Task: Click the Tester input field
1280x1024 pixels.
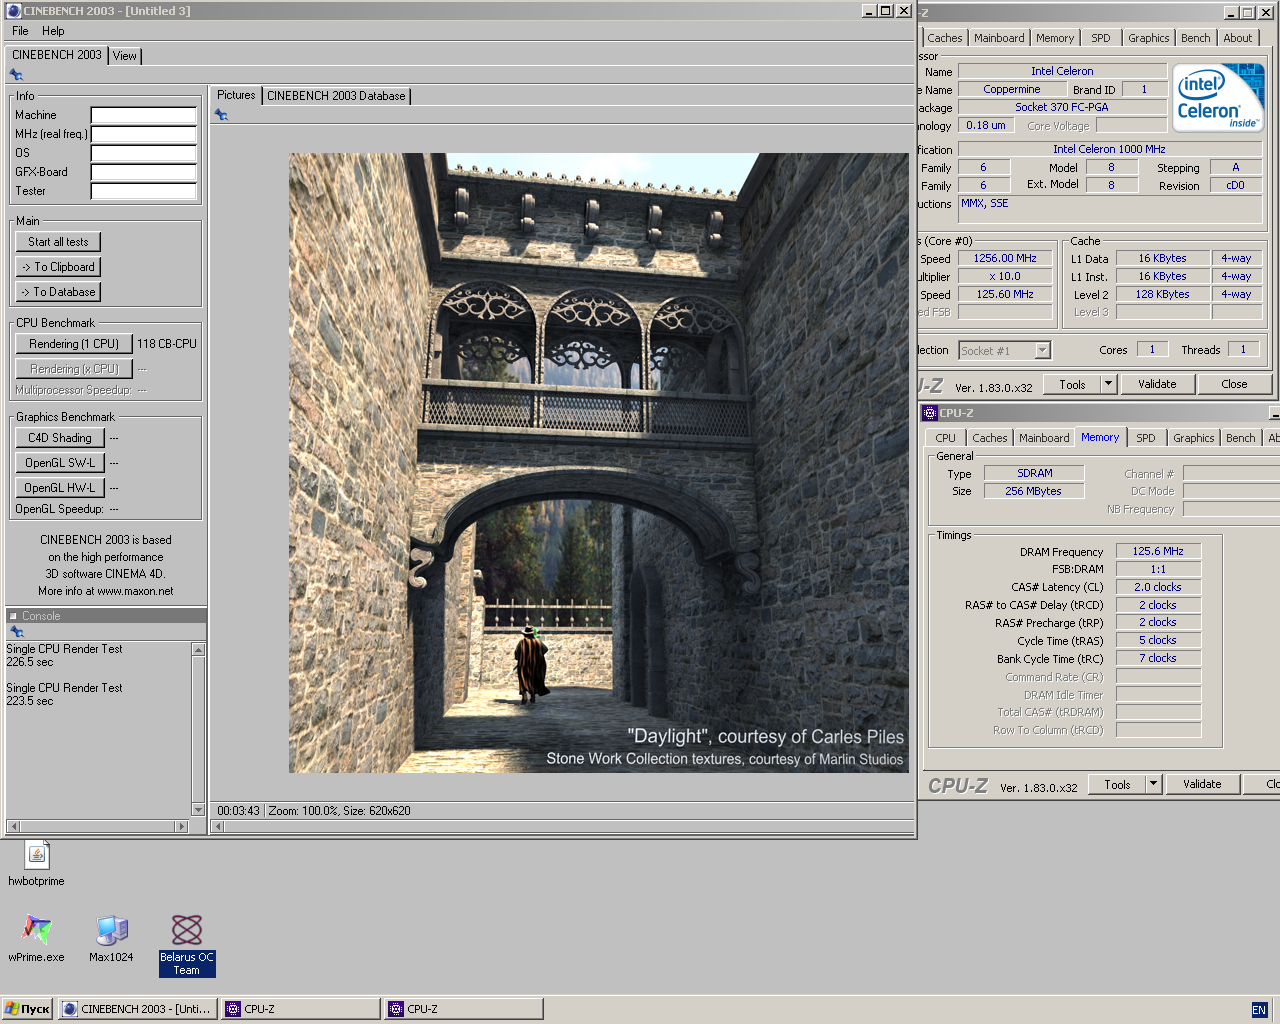Action: pos(144,191)
